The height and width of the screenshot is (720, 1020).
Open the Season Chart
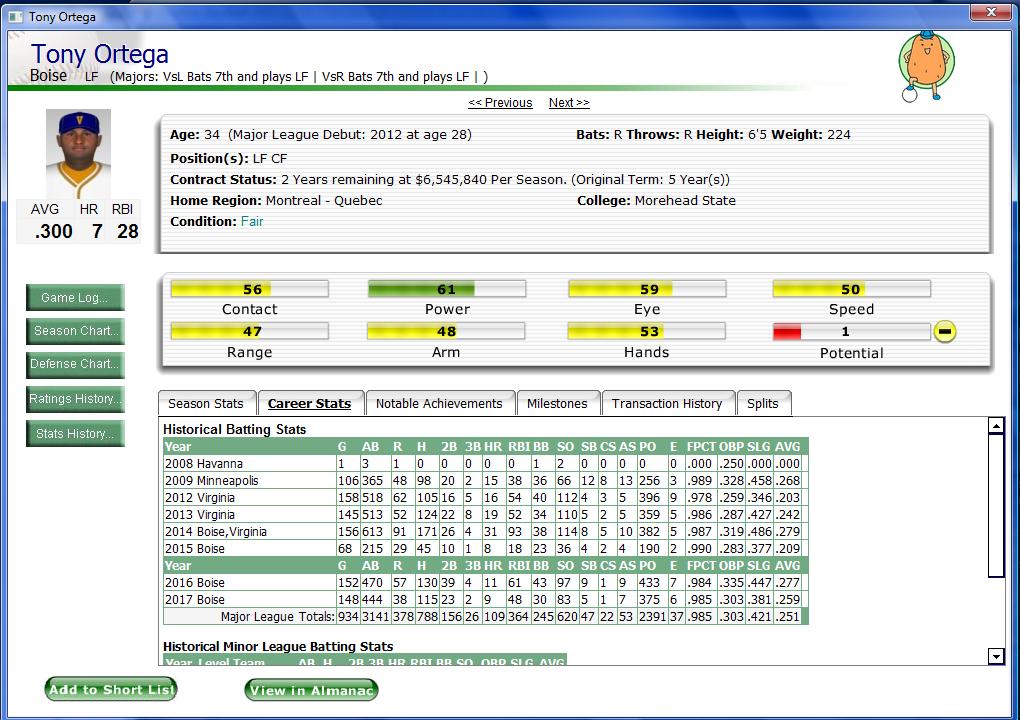[75, 331]
